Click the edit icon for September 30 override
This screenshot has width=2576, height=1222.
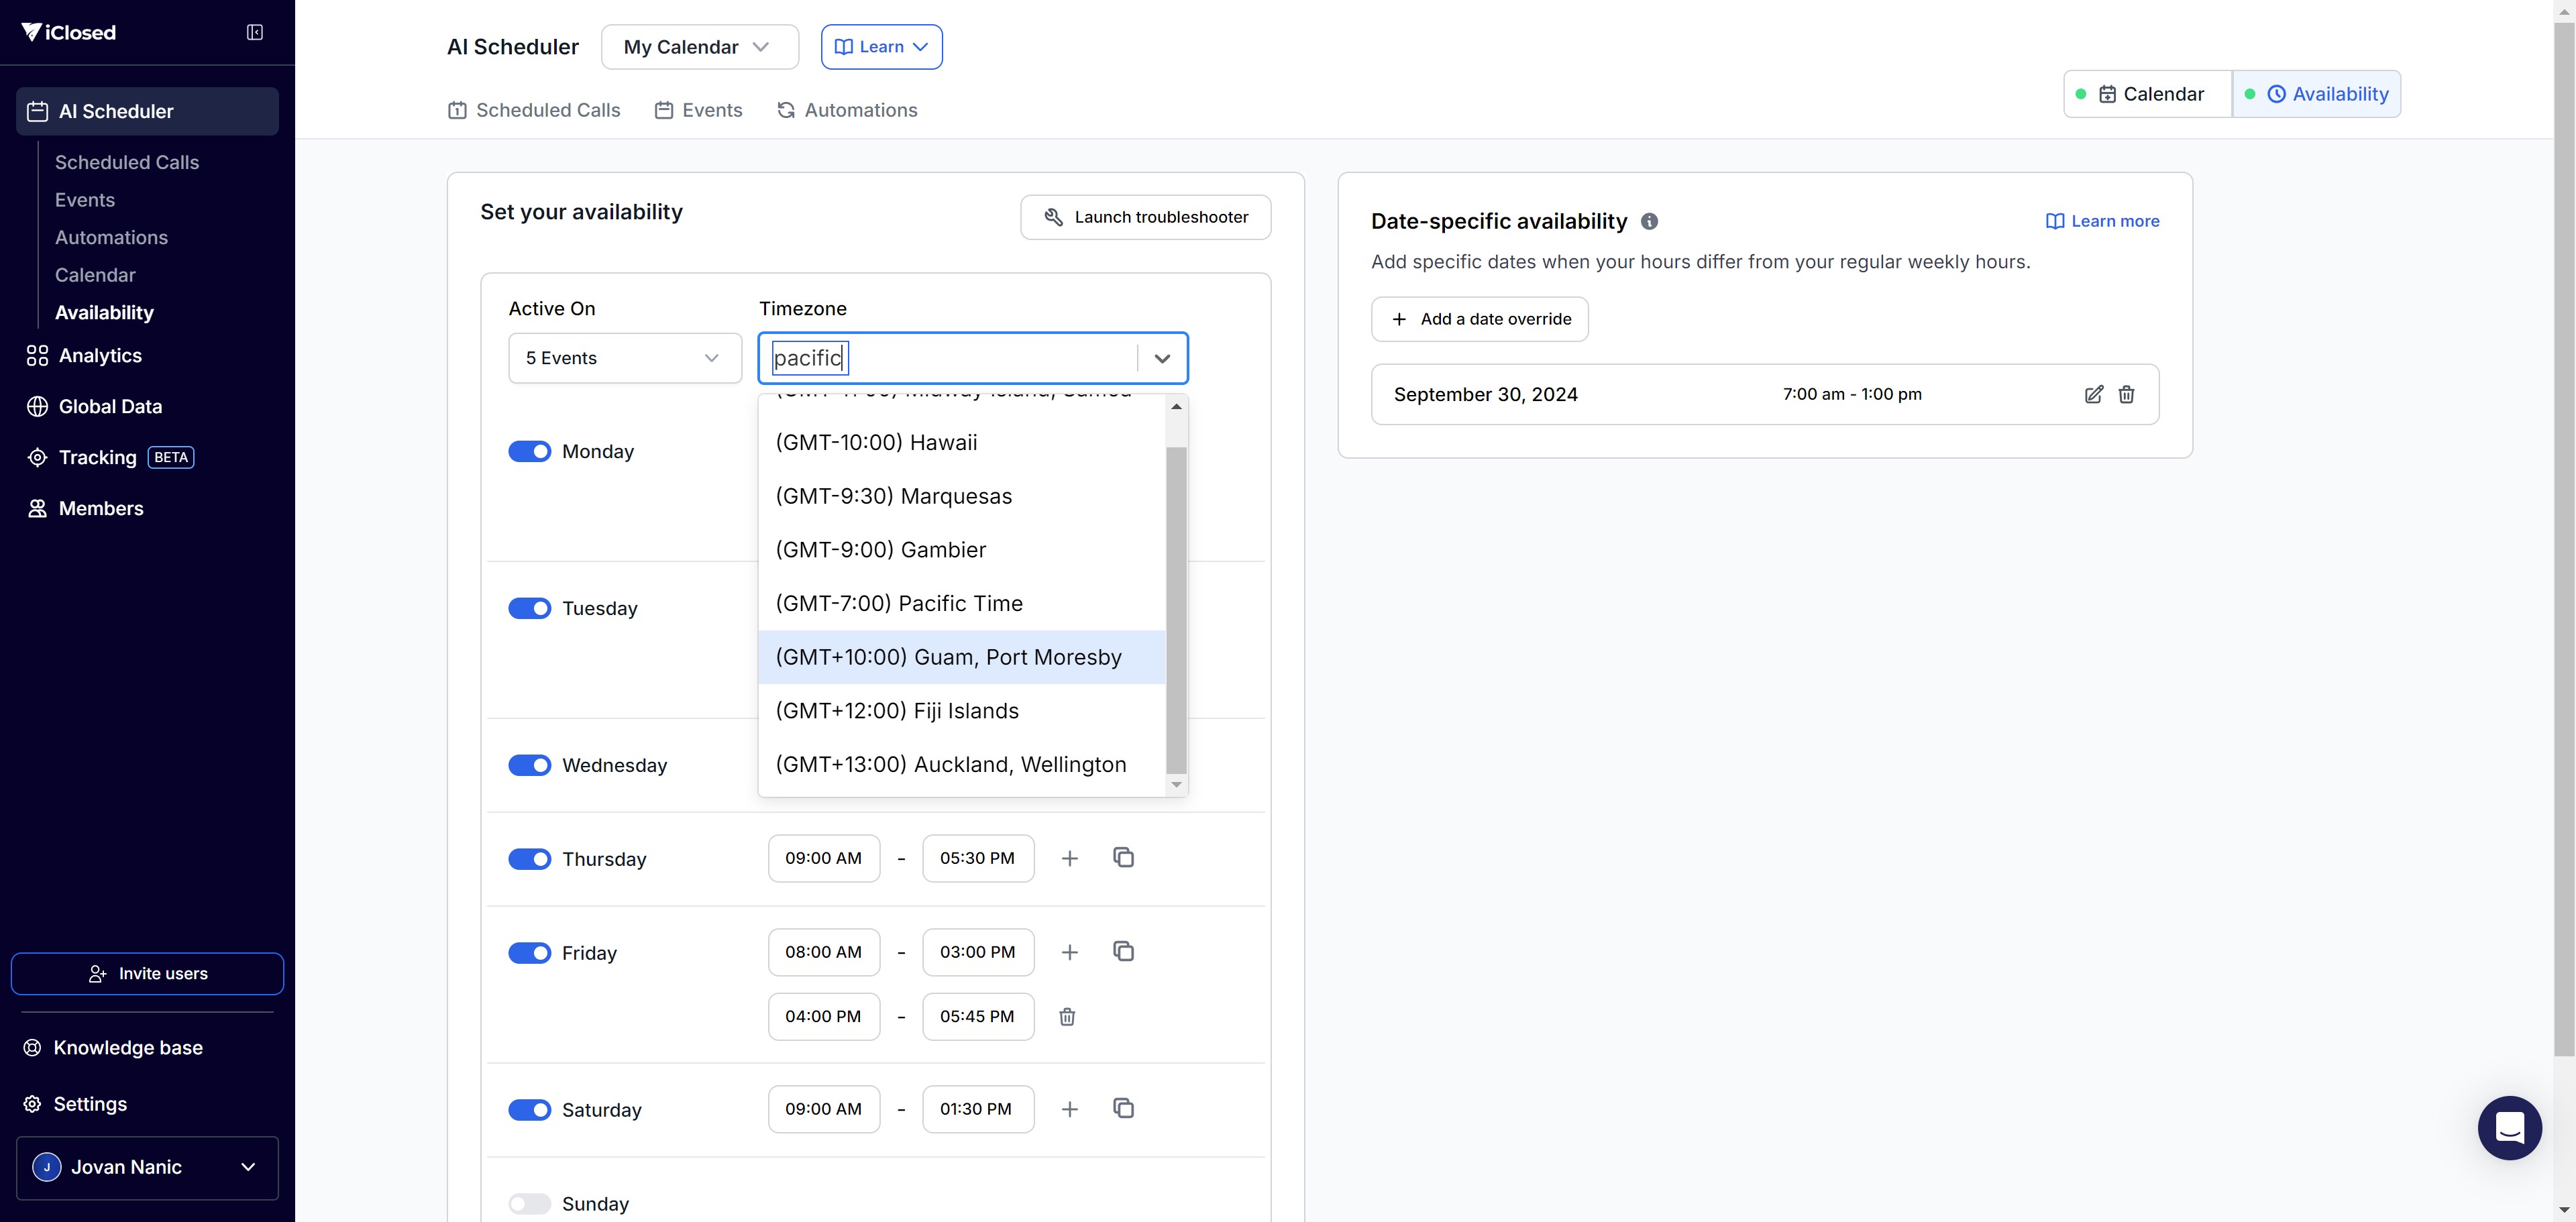point(2093,394)
